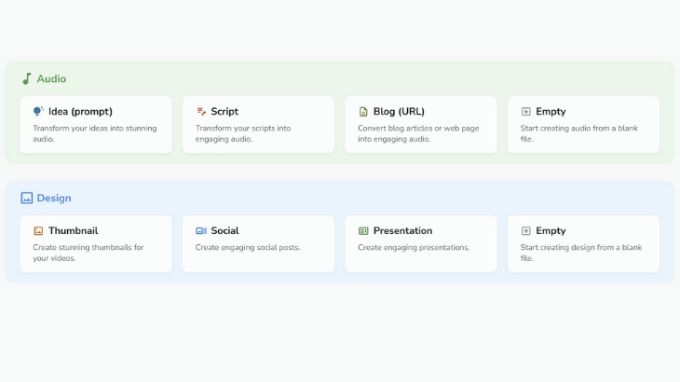This screenshot has width=680, height=382.
Task: Click the blue Social post icon
Action: tap(201, 231)
